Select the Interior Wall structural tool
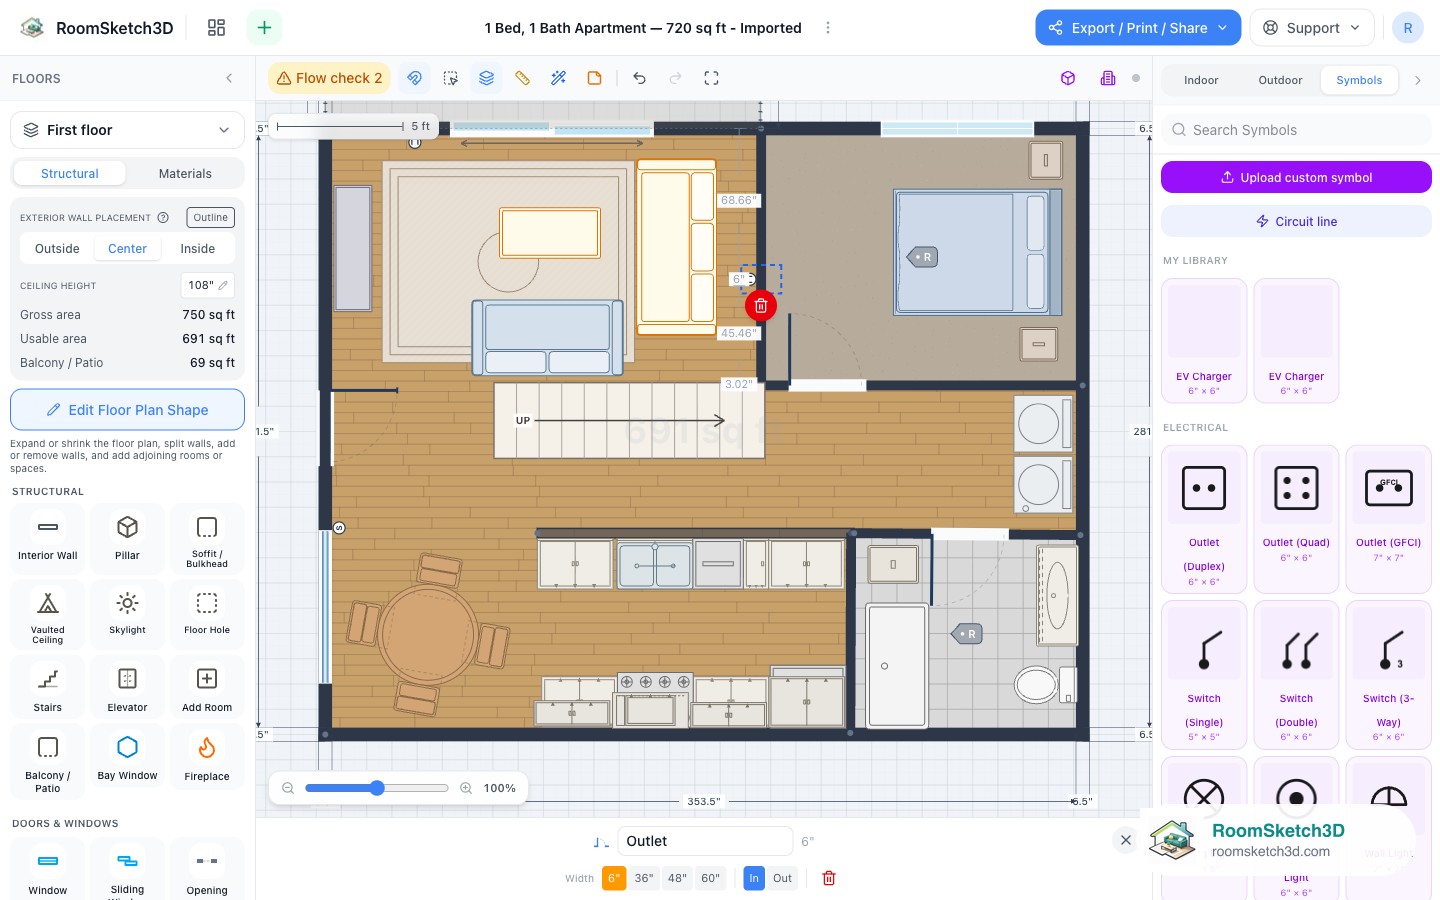The image size is (1440, 900). (47, 538)
